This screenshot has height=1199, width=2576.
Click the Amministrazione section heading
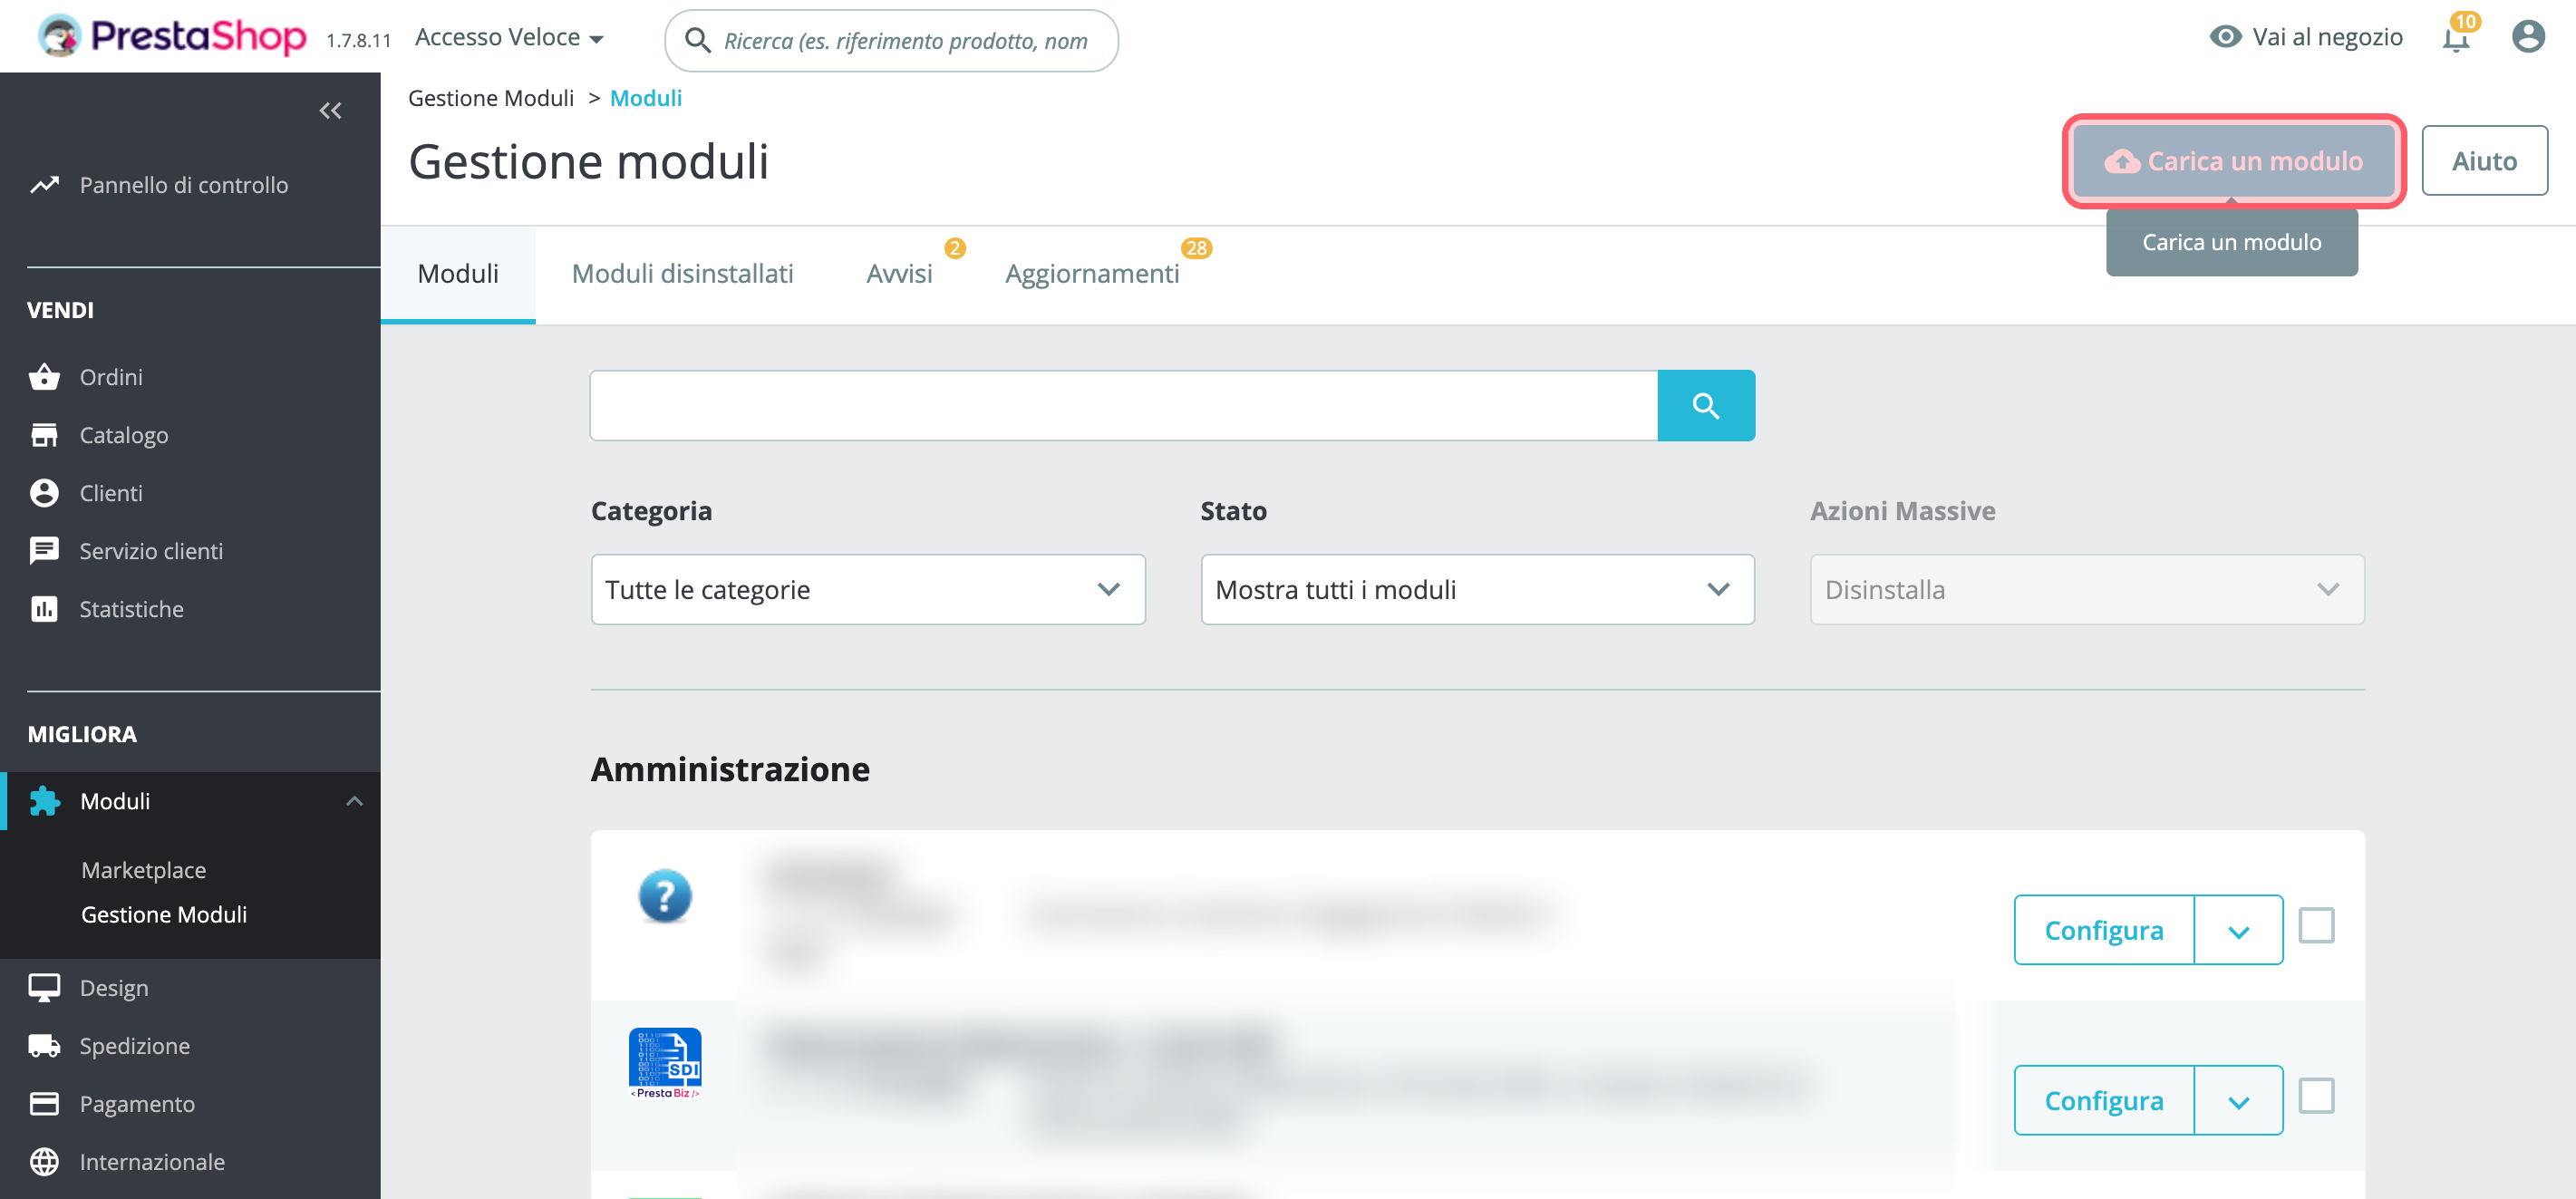[730, 769]
